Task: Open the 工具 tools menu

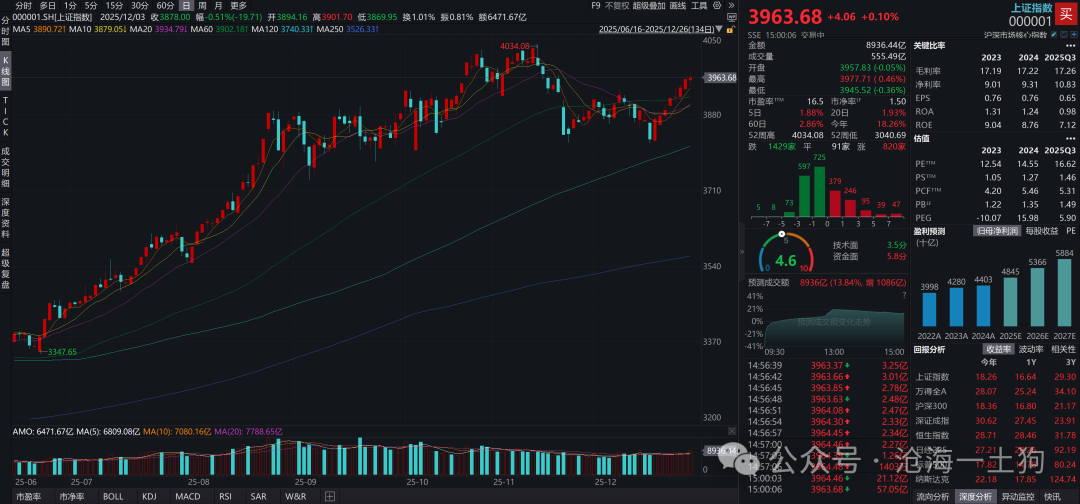Action: pyautogui.click(x=699, y=5)
